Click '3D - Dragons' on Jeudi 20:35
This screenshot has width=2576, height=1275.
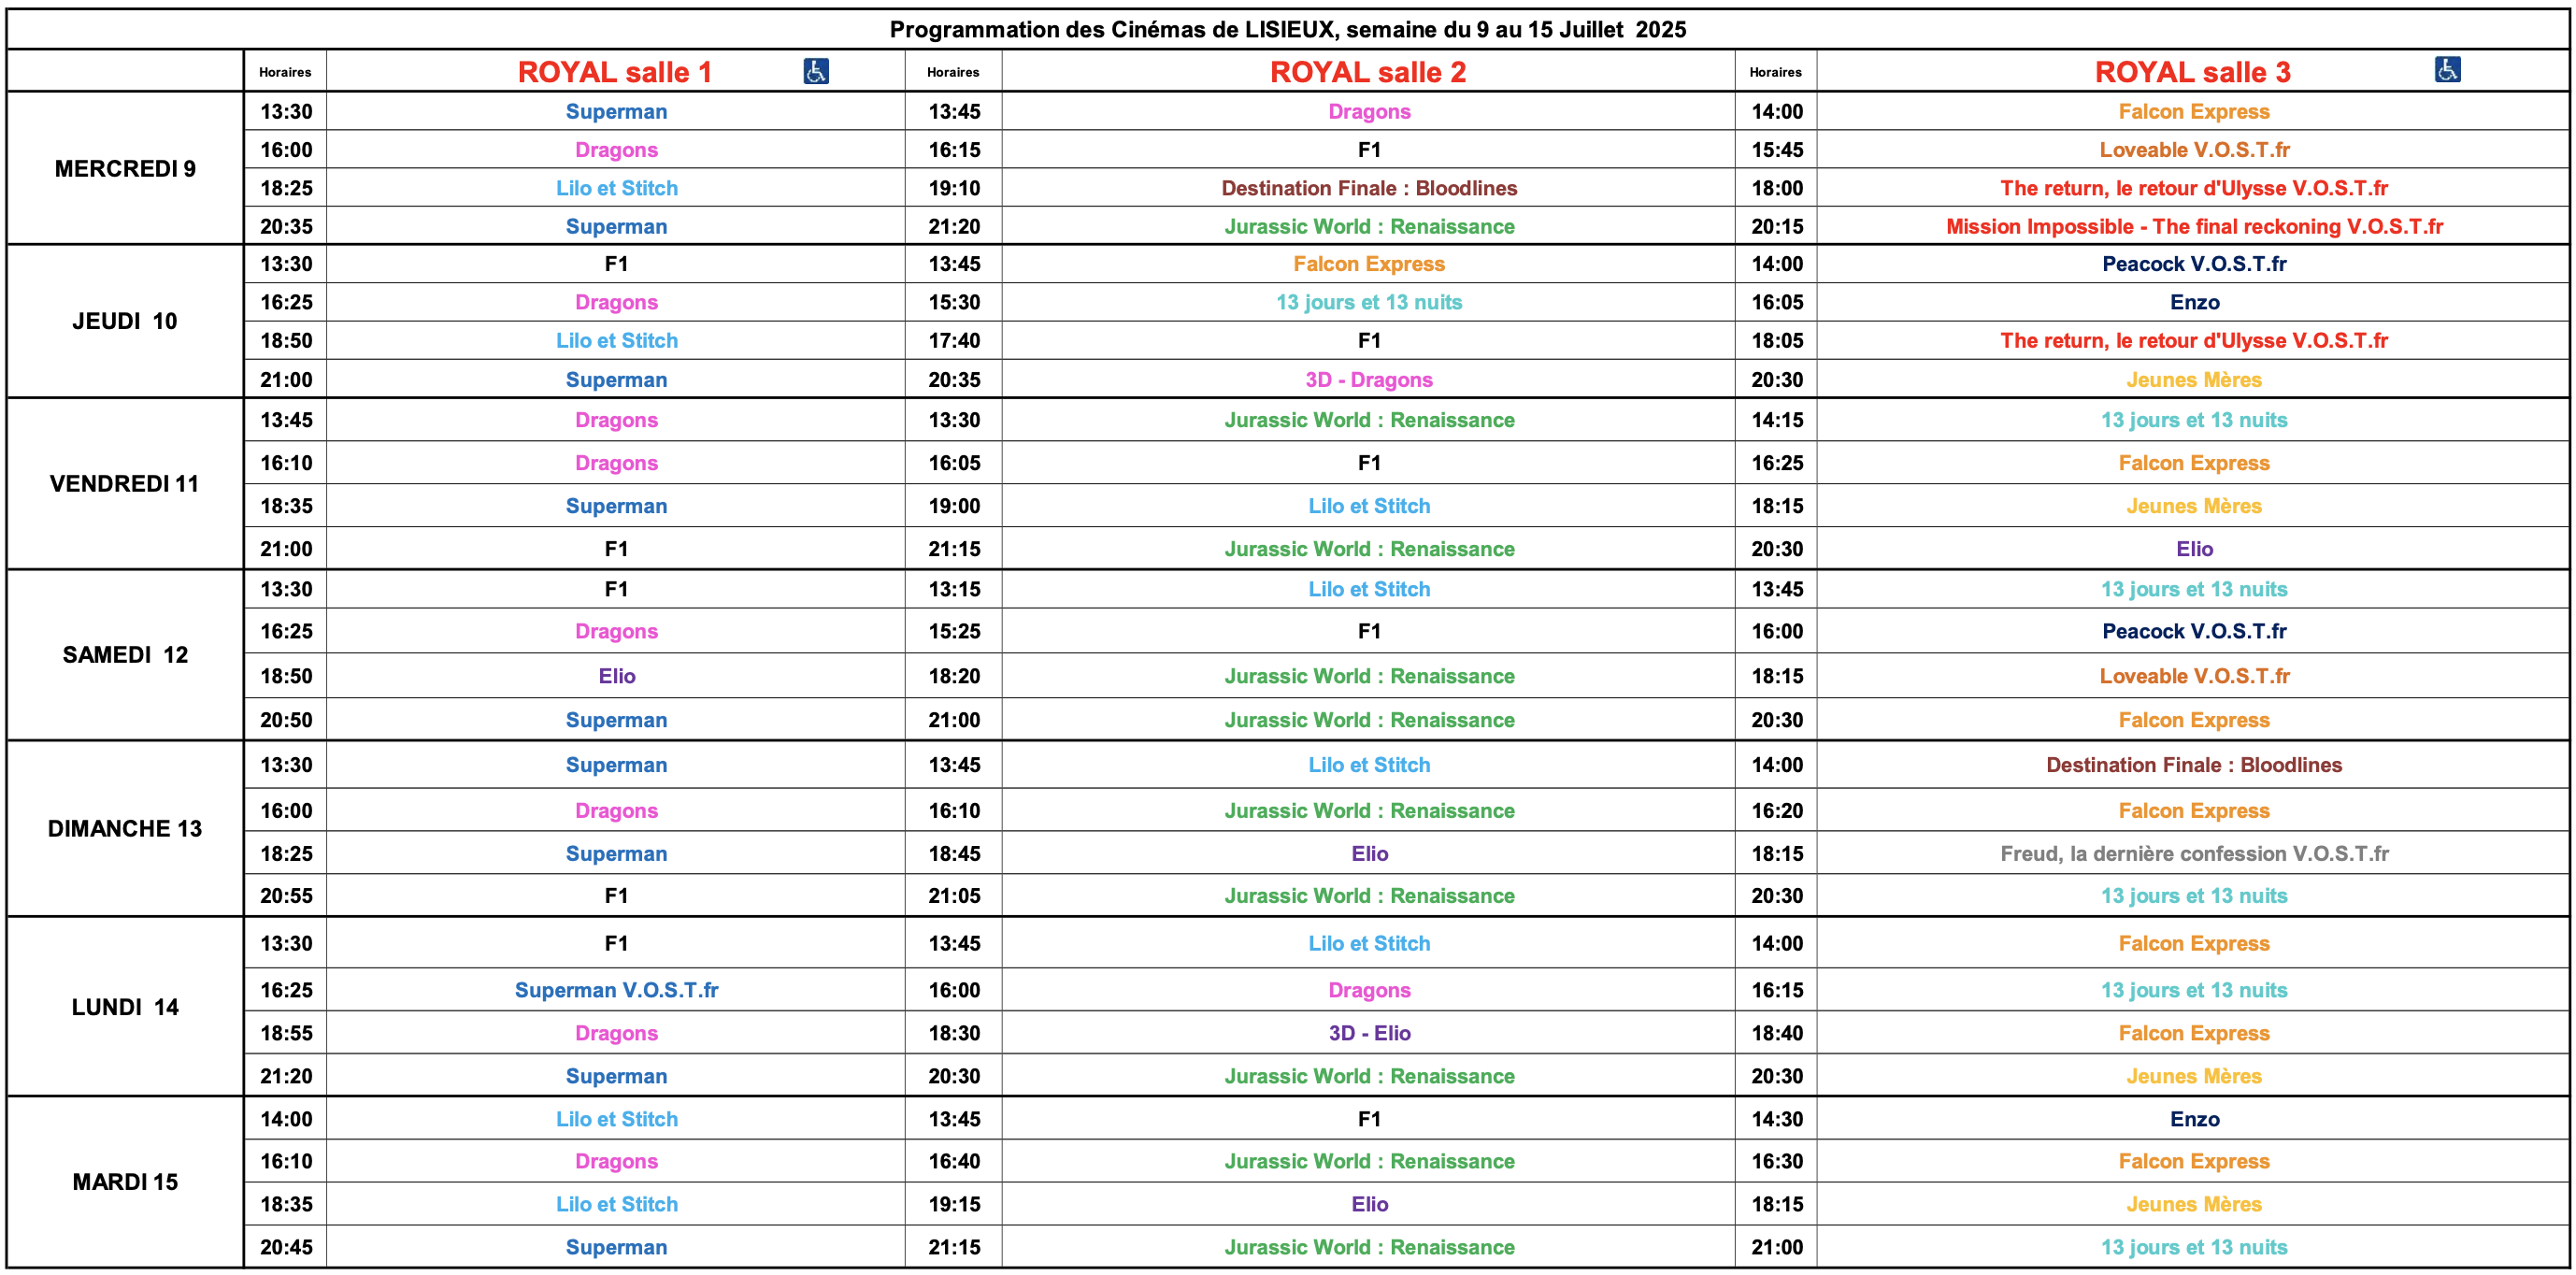tap(1369, 380)
